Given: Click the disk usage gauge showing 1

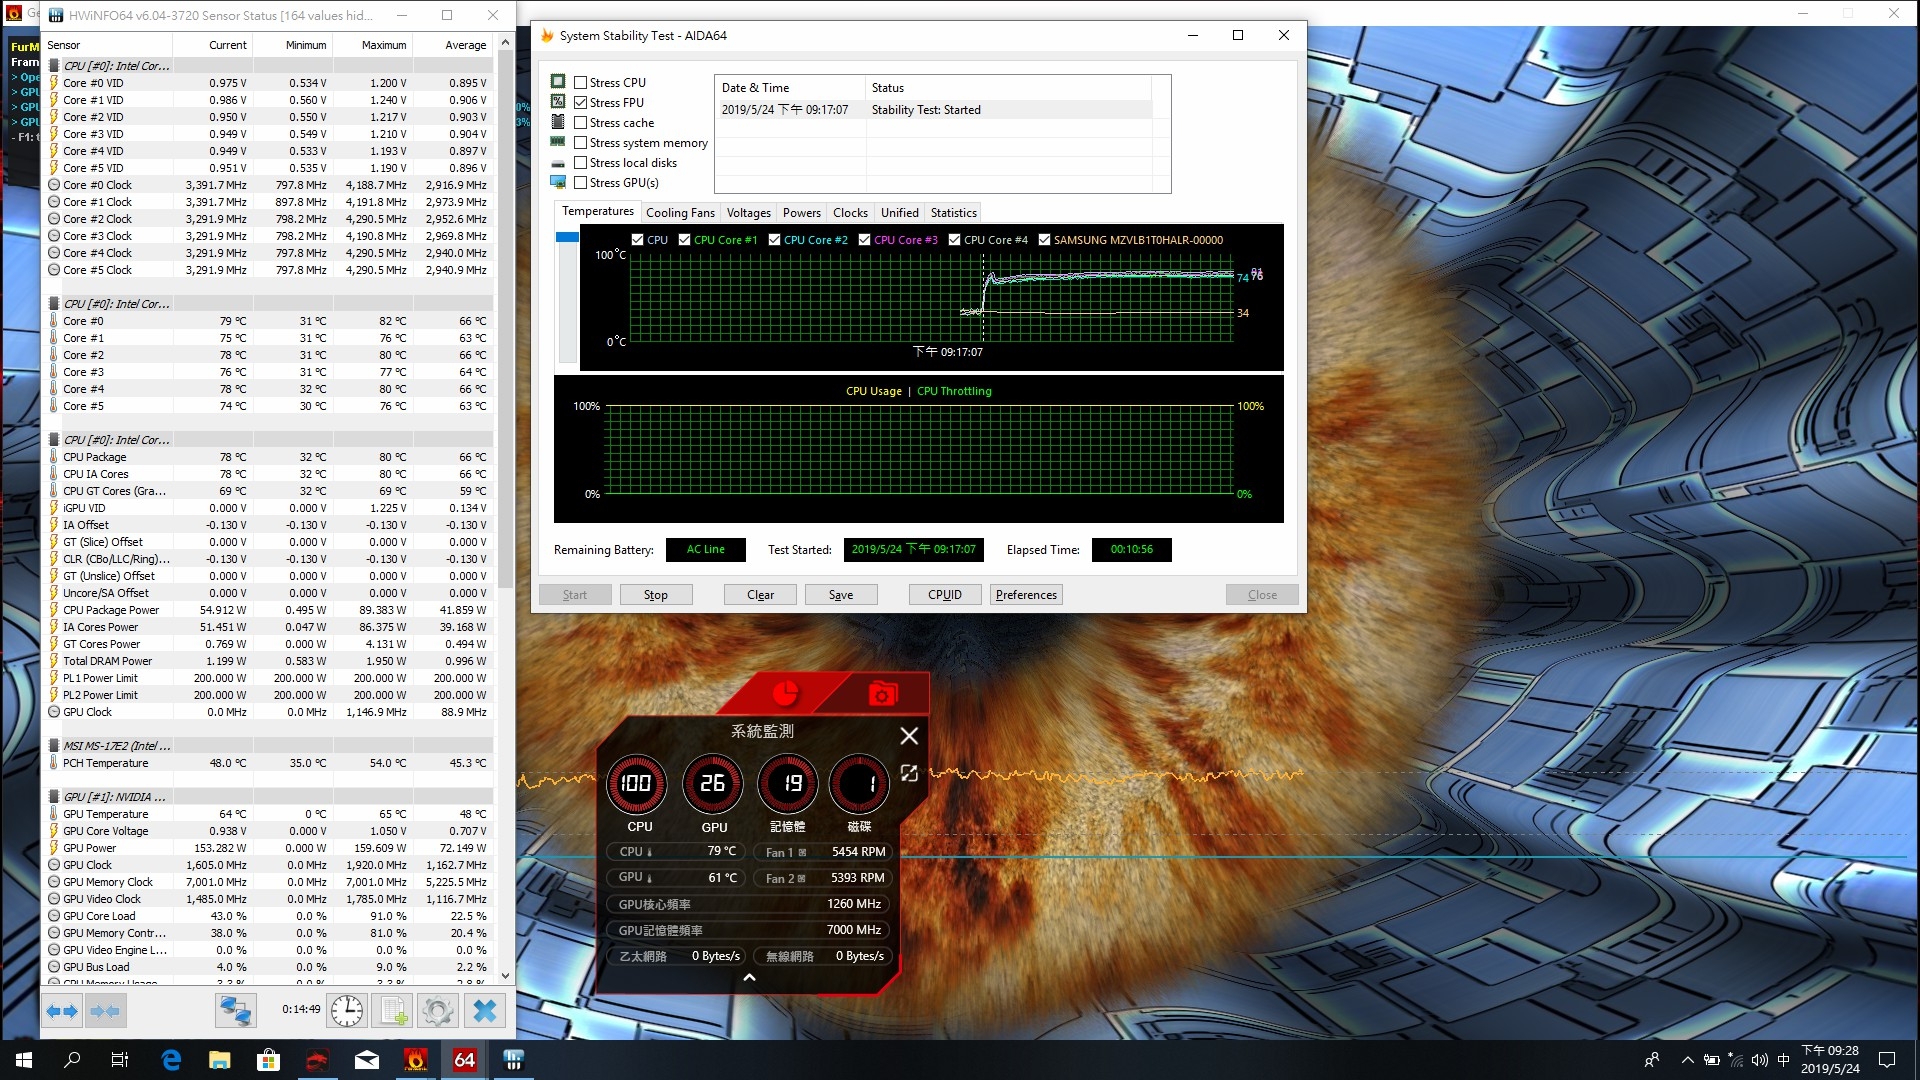Looking at the screenshot, I should click(859, 784).
